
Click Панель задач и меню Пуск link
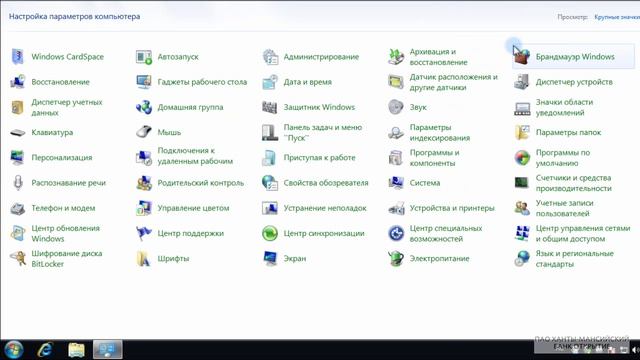click(x=322, y=133)
